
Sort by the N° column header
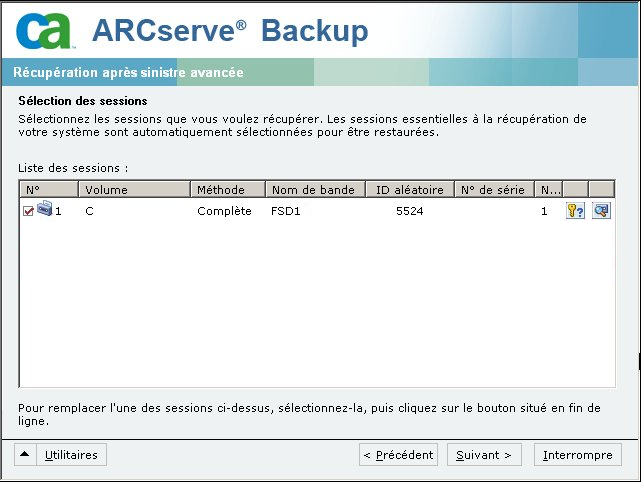pos(48,189)
